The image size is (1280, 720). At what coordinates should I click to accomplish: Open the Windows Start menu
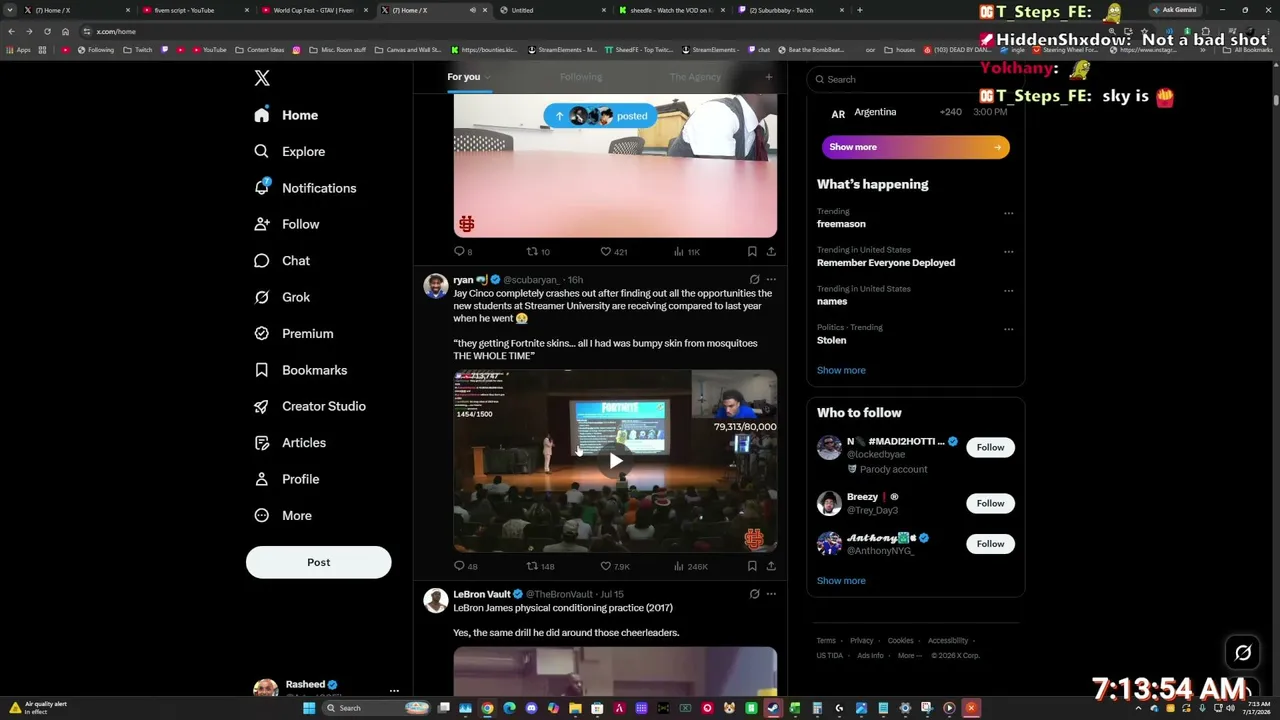pos(309,708)
